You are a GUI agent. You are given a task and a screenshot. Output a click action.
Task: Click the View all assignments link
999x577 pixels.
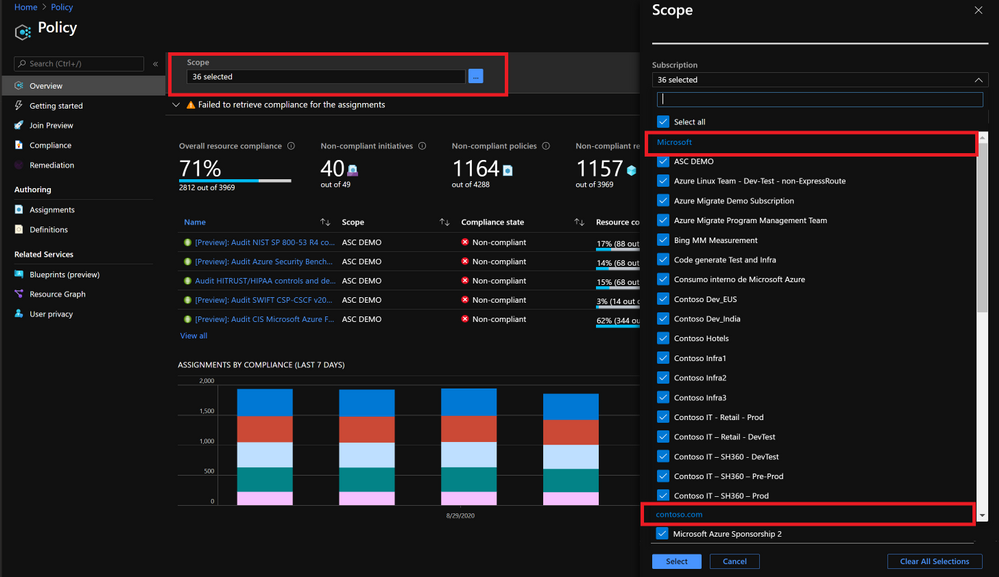pos(193,335)
